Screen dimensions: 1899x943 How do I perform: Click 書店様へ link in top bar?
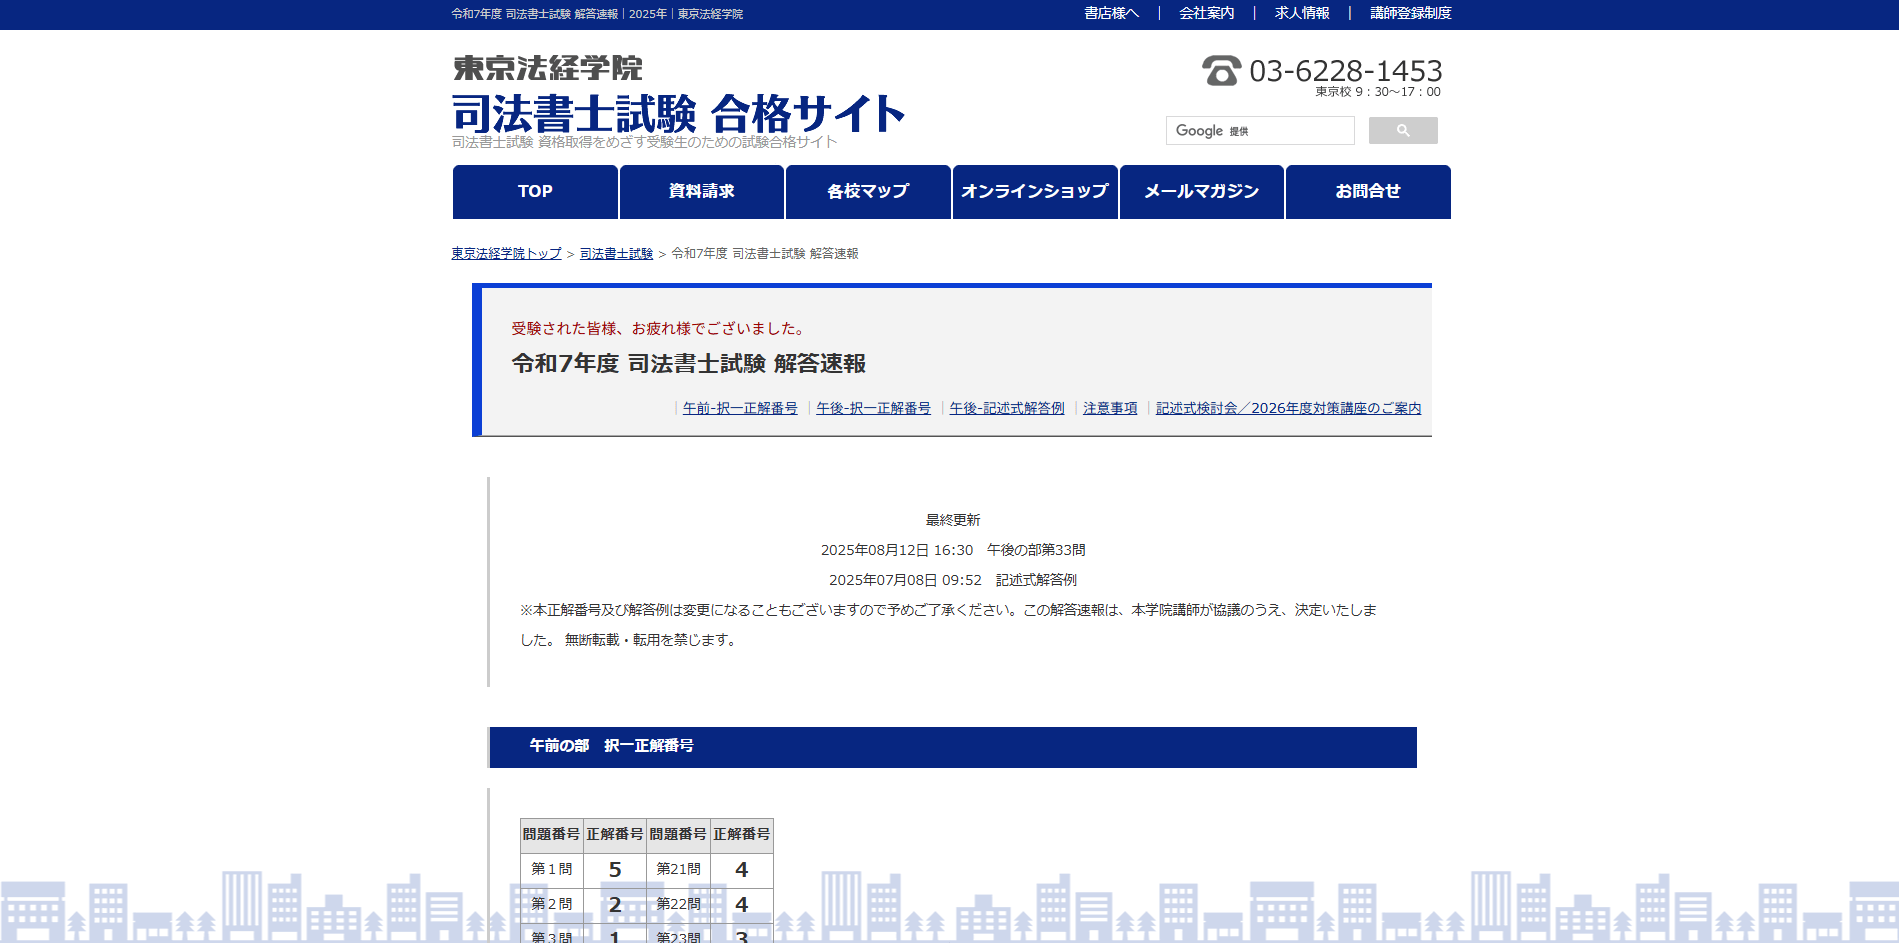coord(1111,13)
